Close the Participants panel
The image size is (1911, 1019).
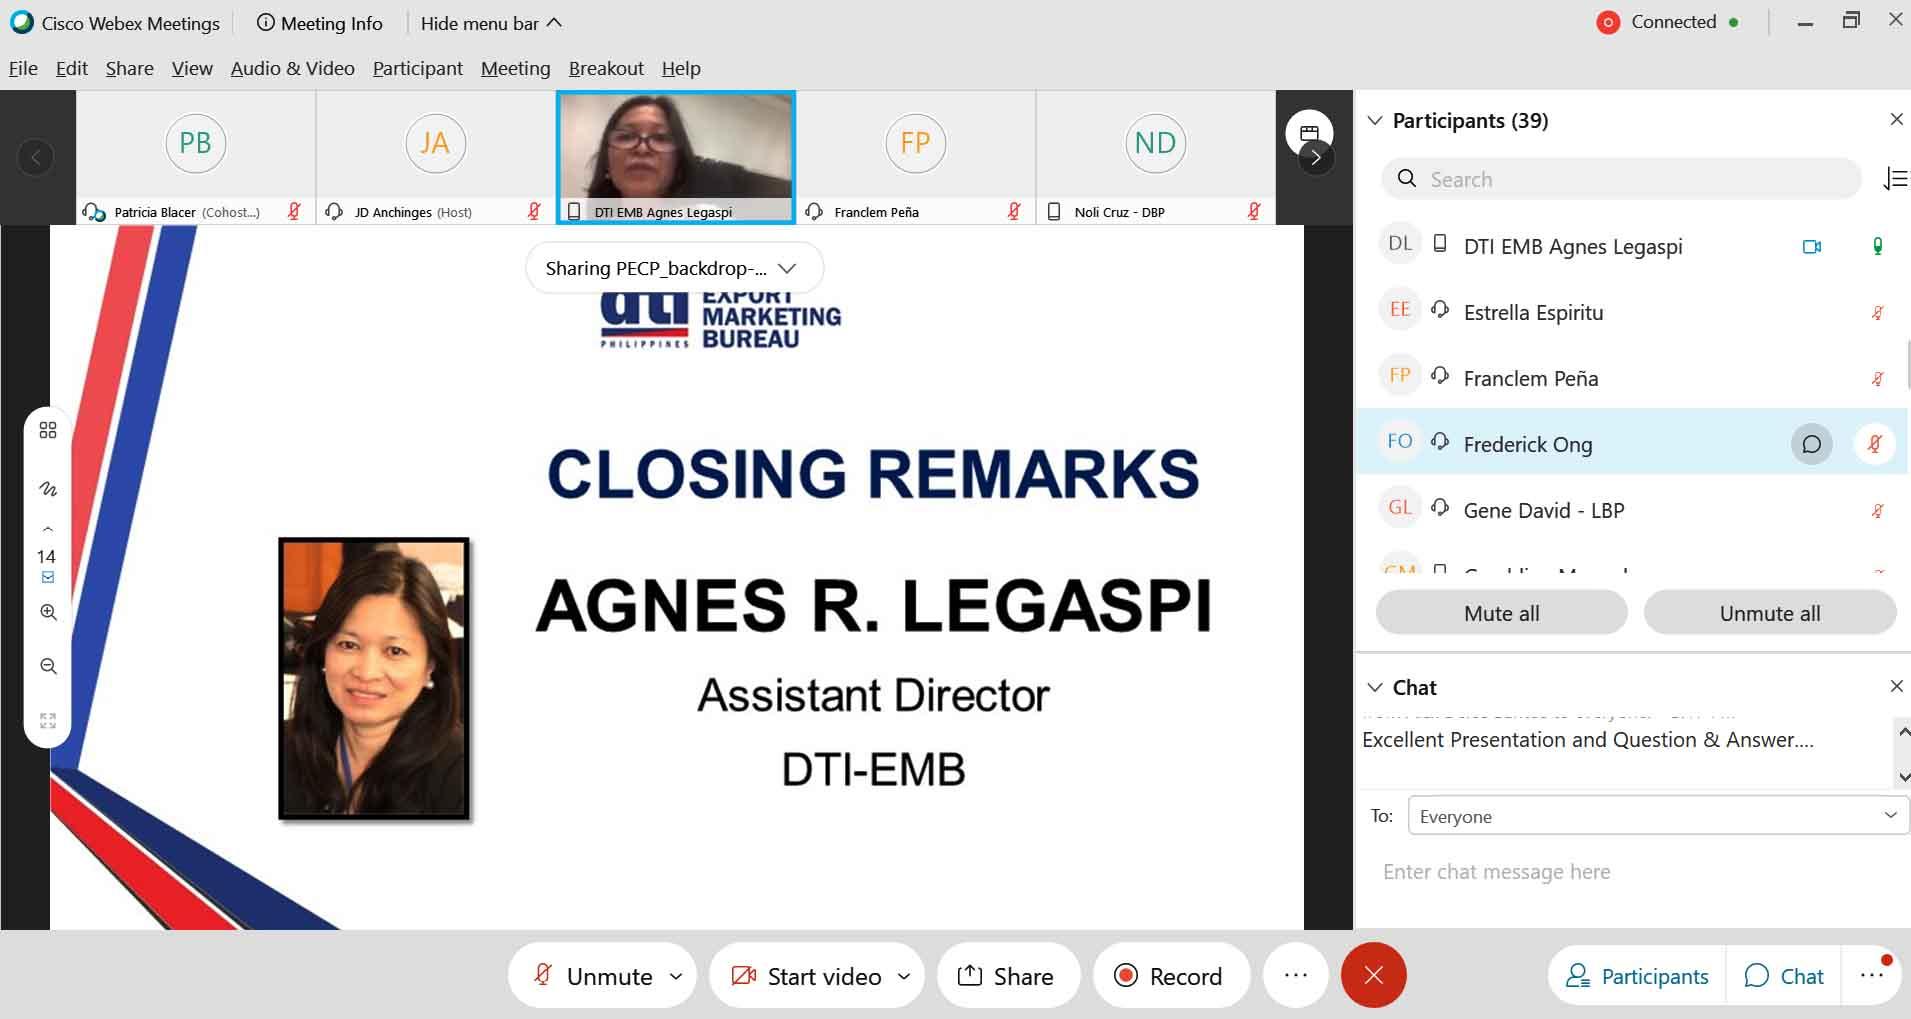pyautogui.click(x=1896, y=119)
